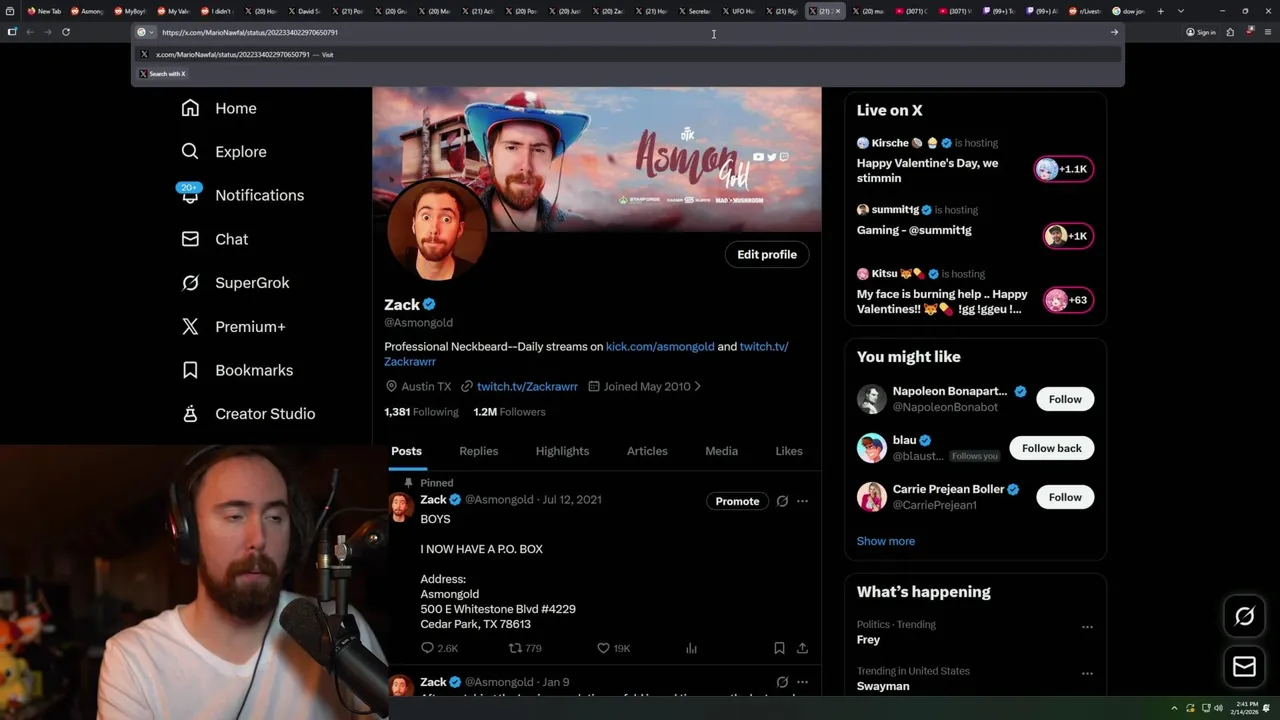Switch to the Replies tab
The image size is (1280, 720).
478,451
